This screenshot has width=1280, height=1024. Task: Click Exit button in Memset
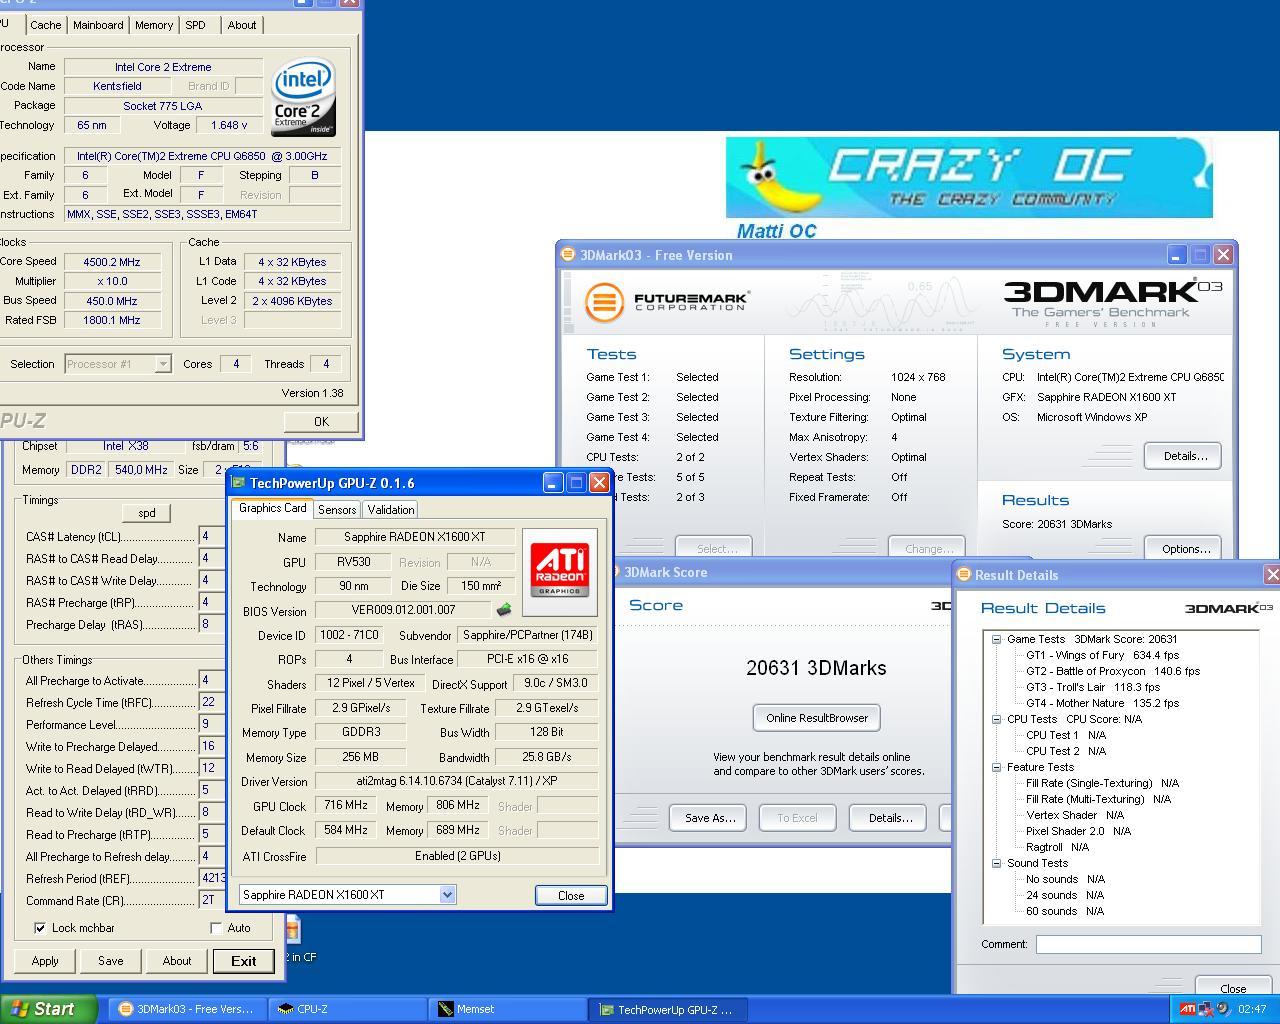pyautogui.click(x=243, y=961)
